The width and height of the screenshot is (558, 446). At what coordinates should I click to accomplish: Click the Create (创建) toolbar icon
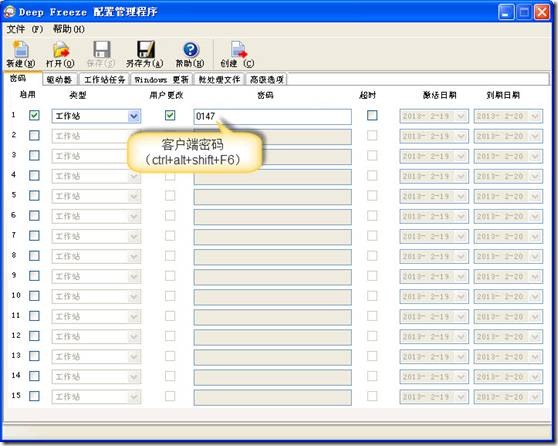pyautogui.click(x=238, y=49)
